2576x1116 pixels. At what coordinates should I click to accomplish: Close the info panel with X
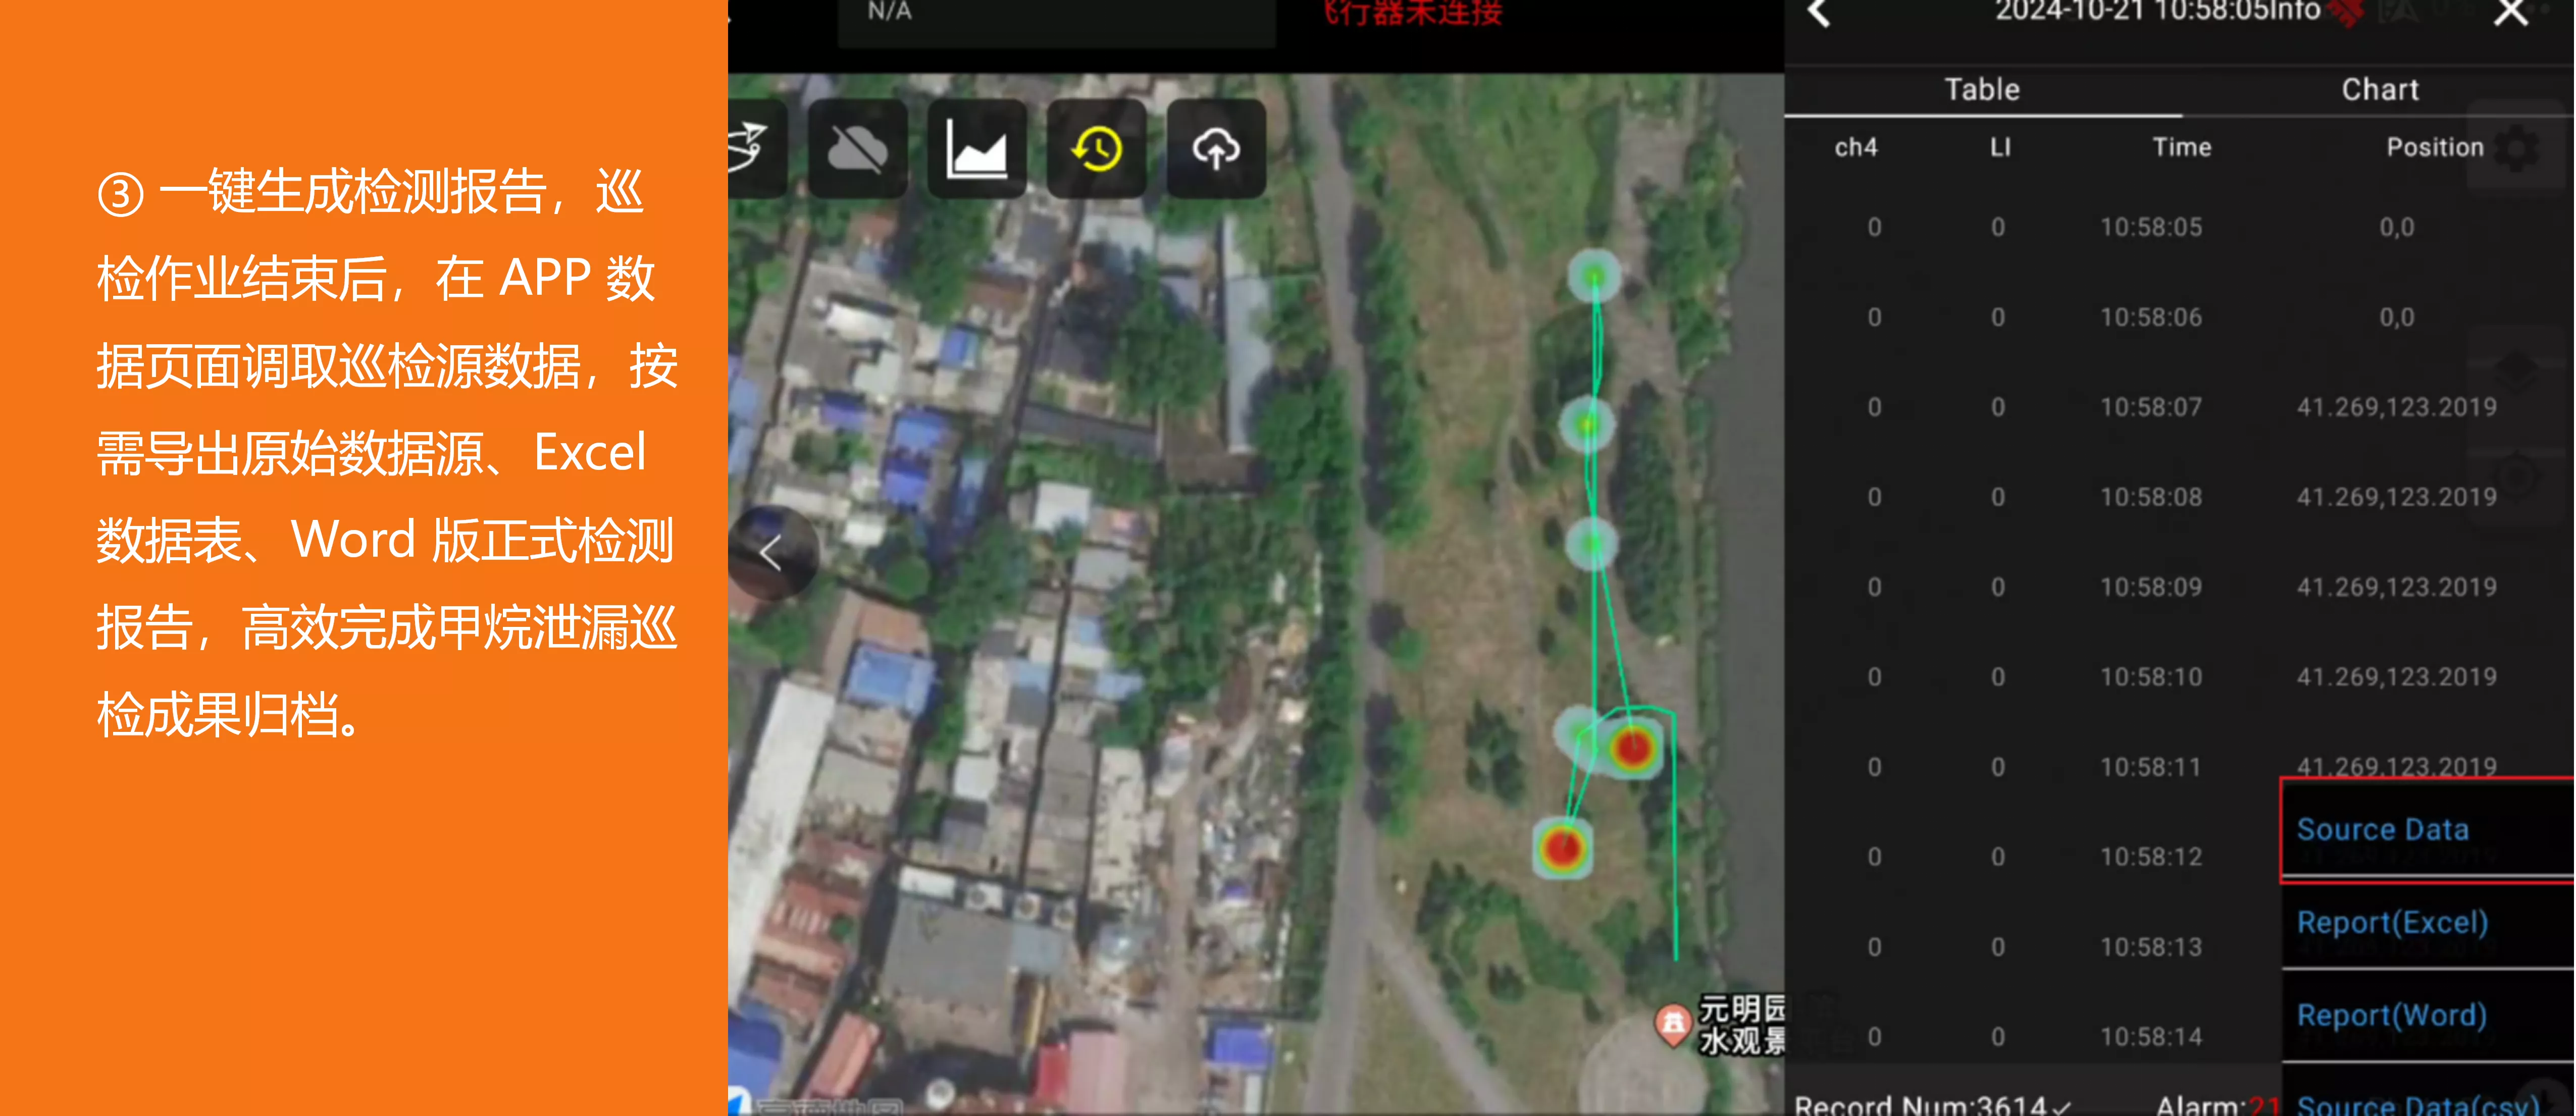tap(2510, 13)
